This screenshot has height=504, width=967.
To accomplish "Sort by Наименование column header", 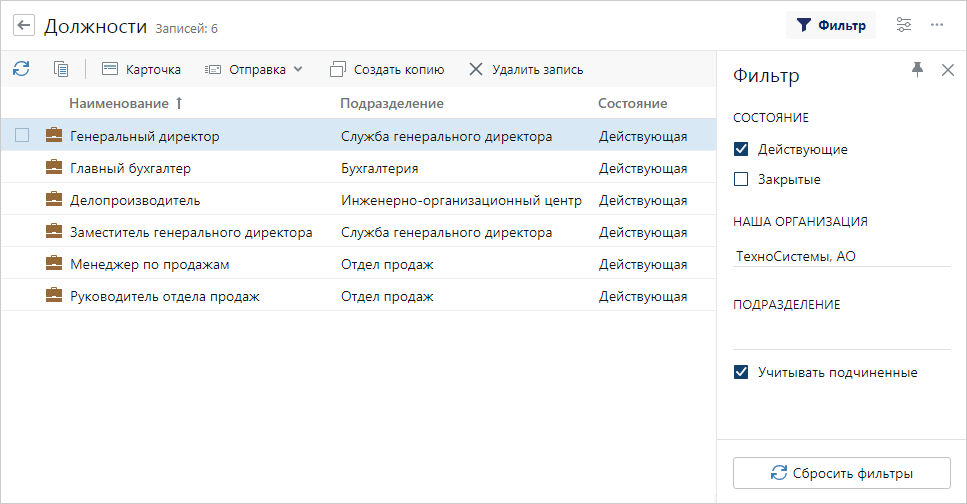I will [119, 103].
